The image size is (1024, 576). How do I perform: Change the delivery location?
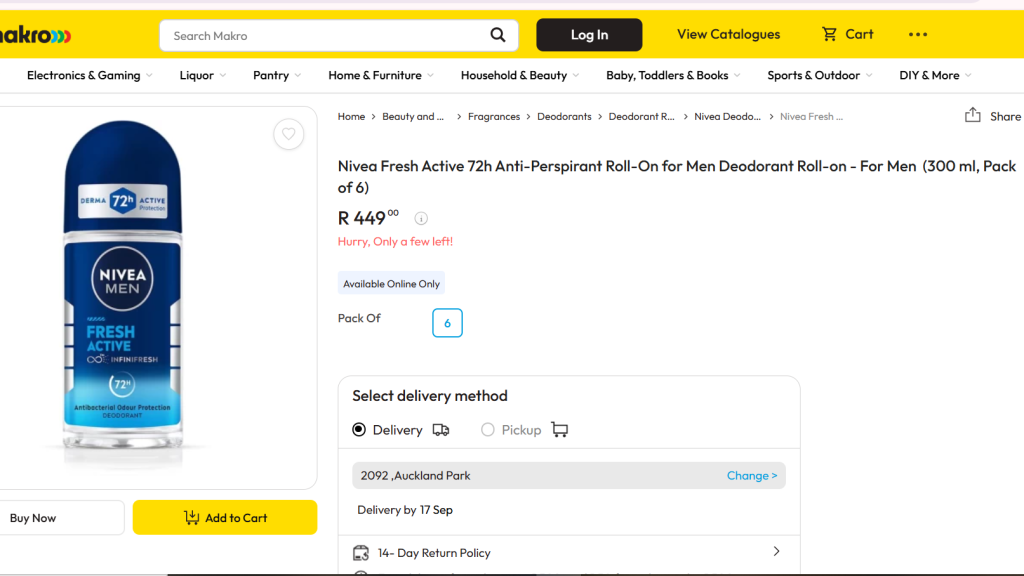[x=752, y=476]
